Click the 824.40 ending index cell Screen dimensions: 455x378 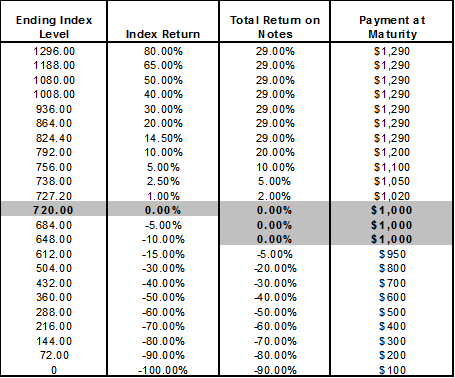point(54,138)
